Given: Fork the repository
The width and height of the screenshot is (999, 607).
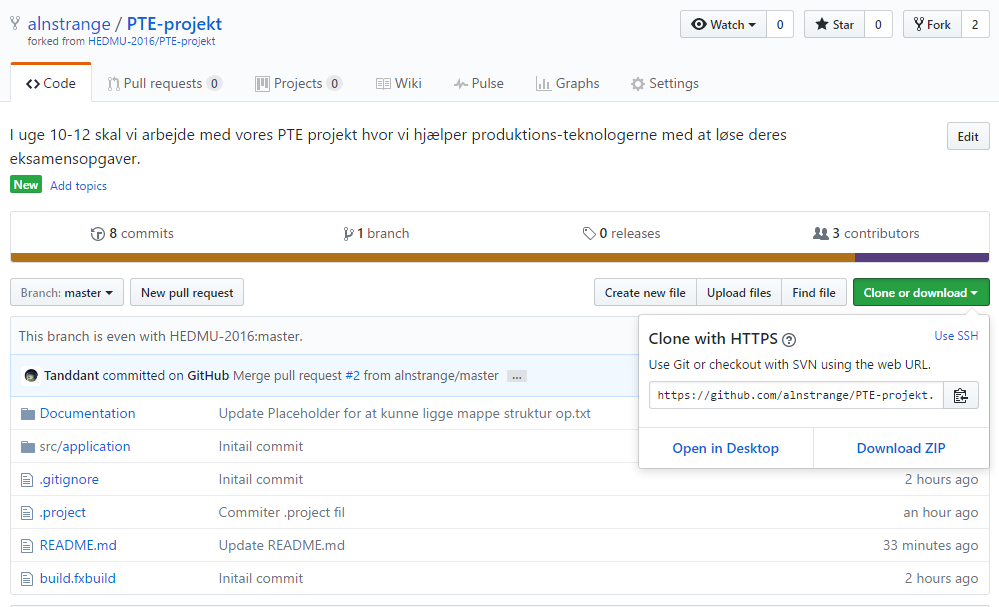Looking at the screenshot, I should point(931,24).
